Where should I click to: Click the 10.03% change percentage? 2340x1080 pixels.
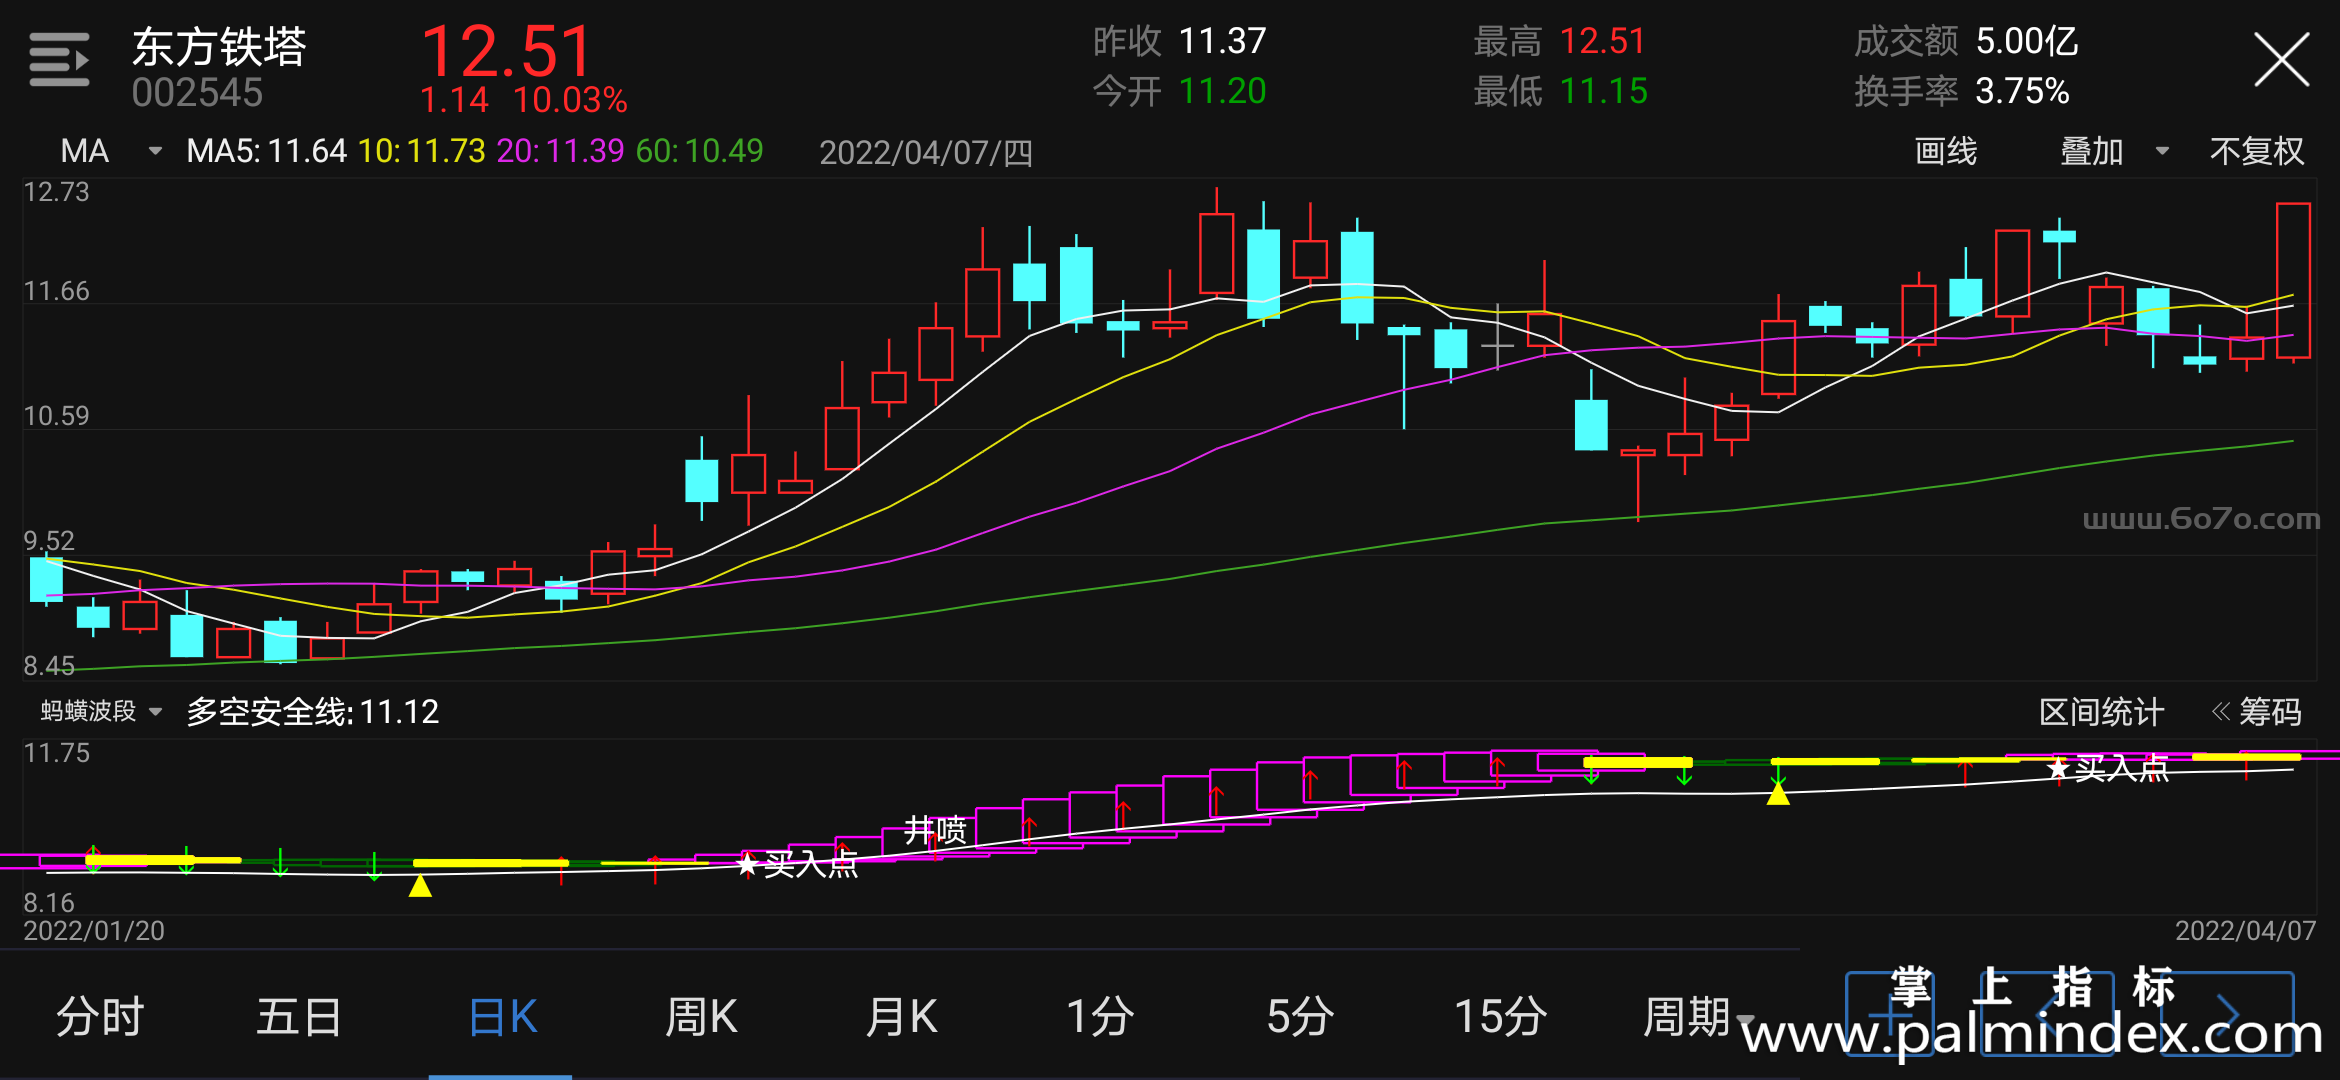(x=570, y=100)
